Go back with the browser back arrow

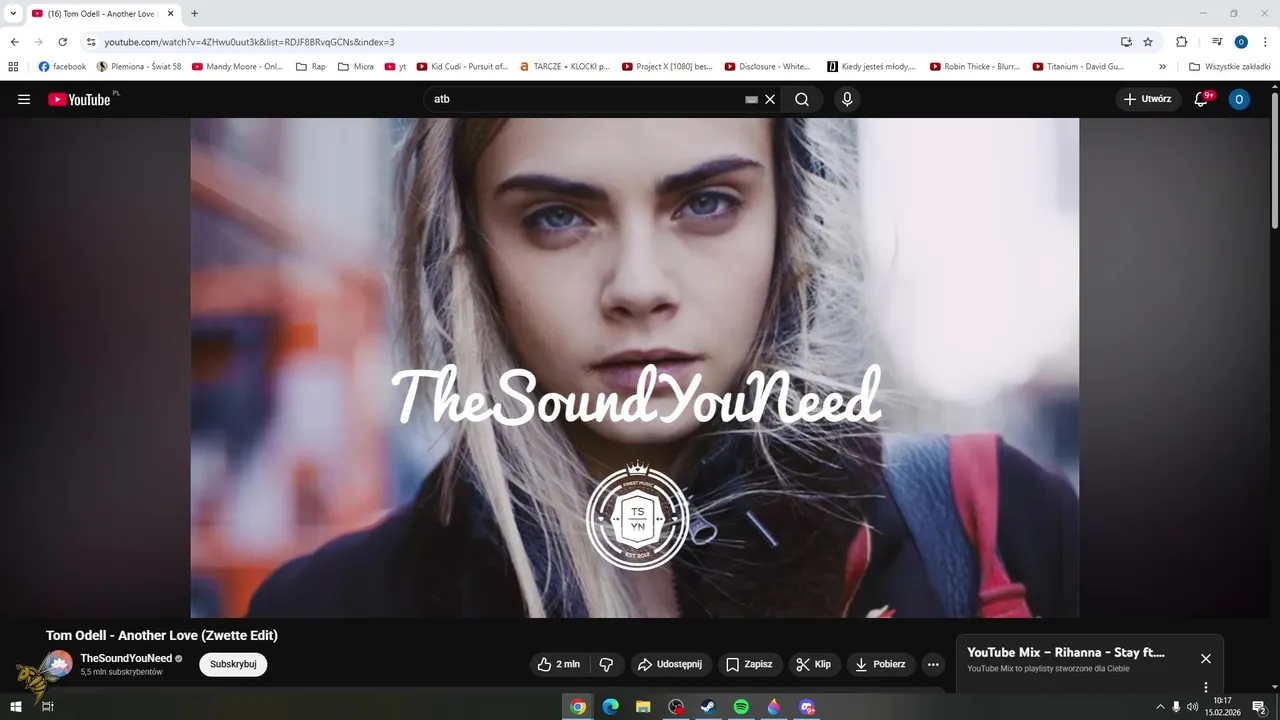(x=14, y=42)
